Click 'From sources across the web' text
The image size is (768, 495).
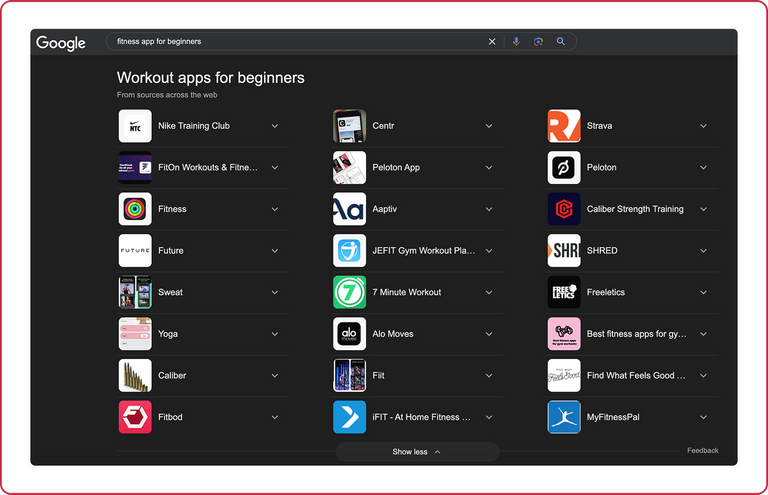(167, 95)
